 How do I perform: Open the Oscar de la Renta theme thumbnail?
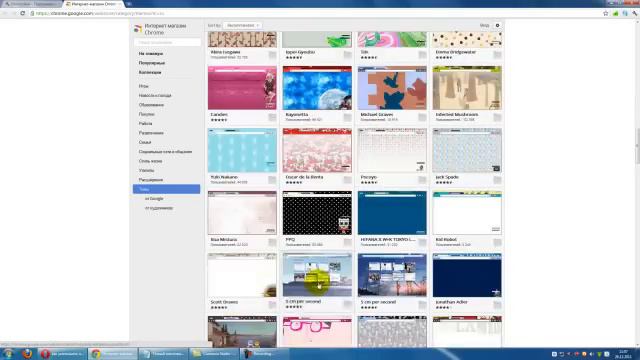click(x=317, y=150)
